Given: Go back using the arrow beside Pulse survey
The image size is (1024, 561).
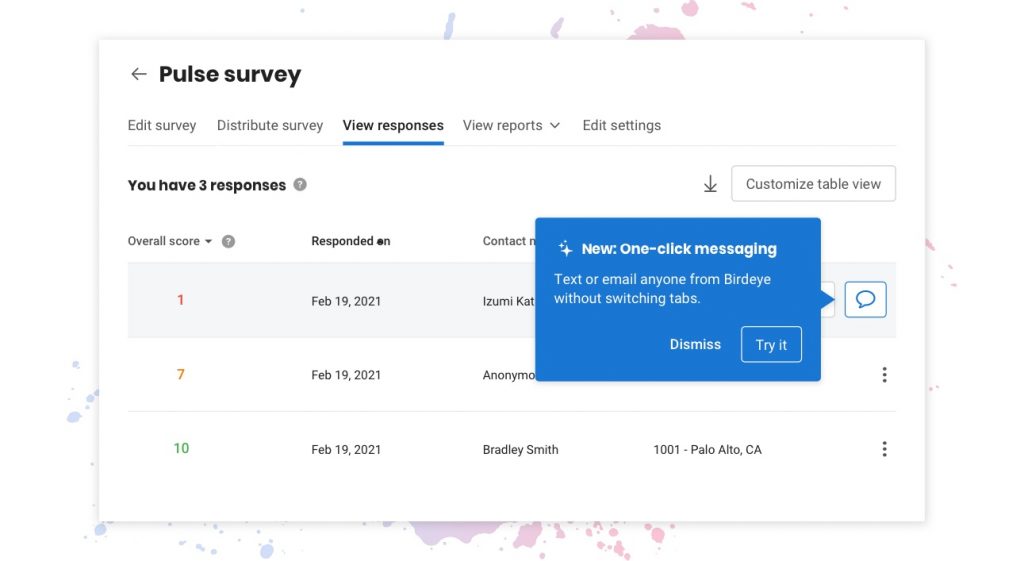Looking at the screenshot, I should click(x=138, y=74).
